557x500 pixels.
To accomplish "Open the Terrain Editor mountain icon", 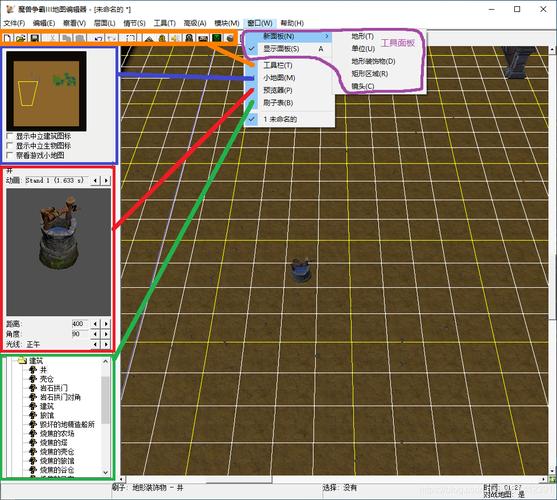I will click(x=149, y=38).
